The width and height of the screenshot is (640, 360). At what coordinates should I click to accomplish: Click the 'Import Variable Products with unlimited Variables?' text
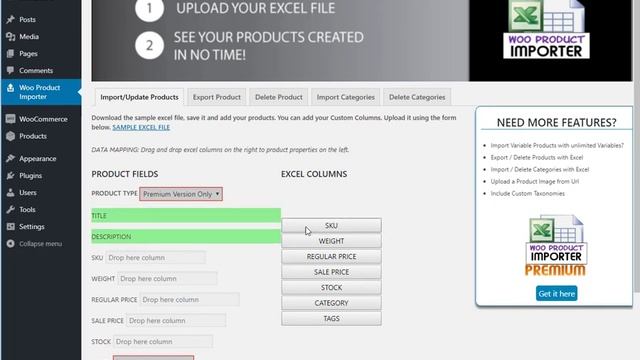pyautogui.click(x=557, y=145)
